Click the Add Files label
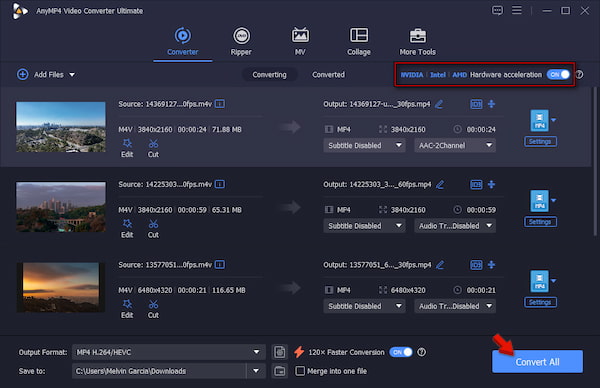This screenshot has width=600, height=388. coord(49,75)
